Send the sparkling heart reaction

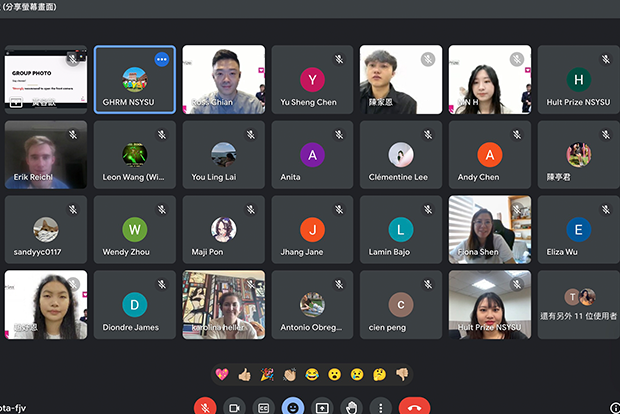point(221,374)
